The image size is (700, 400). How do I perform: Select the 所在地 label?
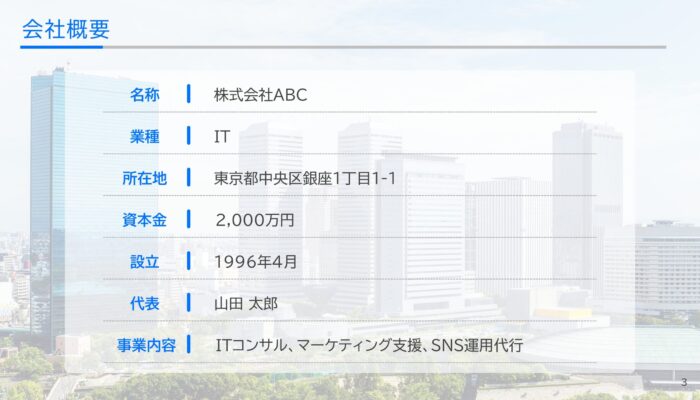144,178
